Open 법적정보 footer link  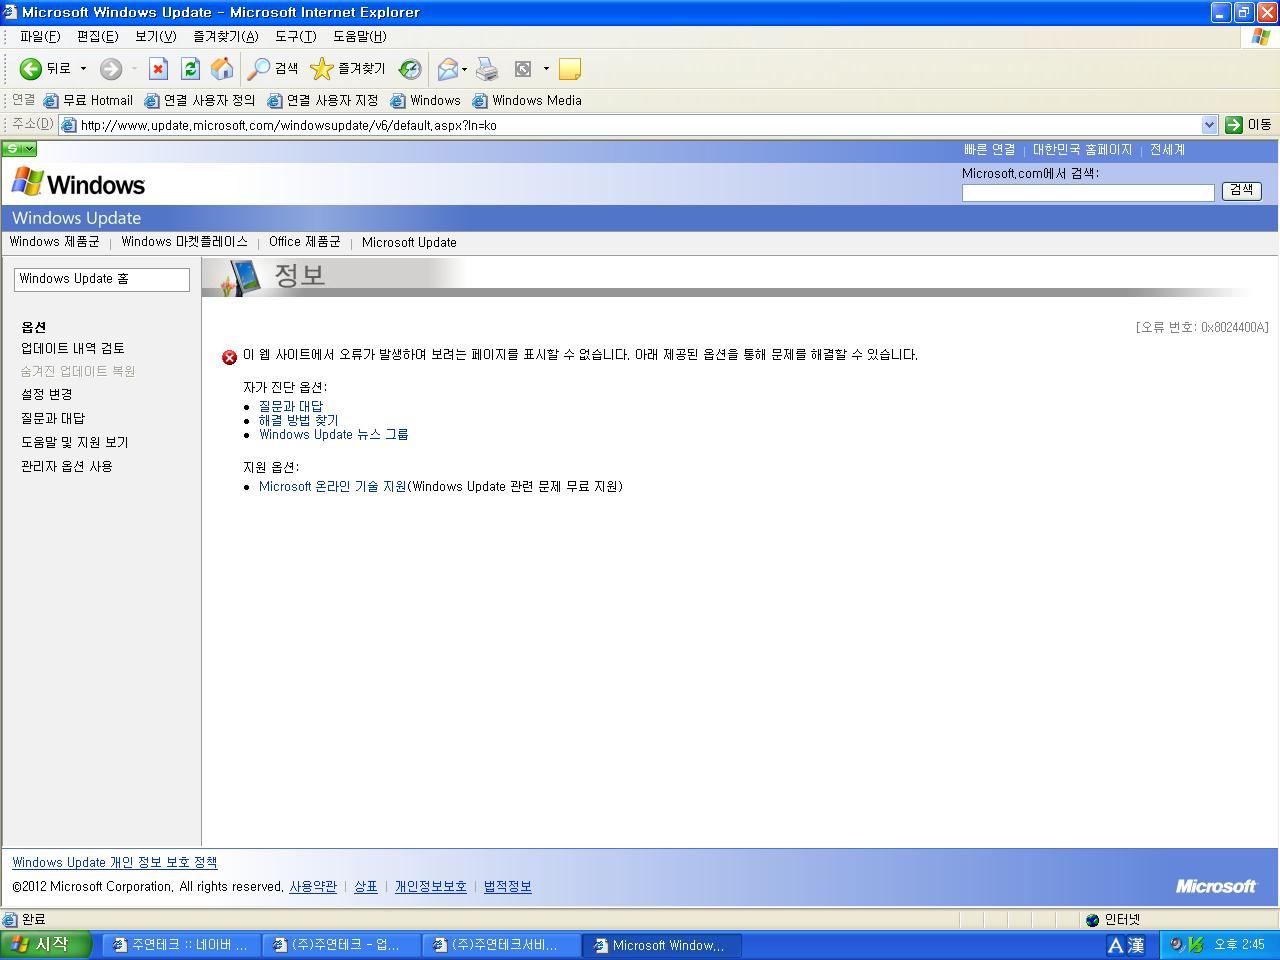[508, 886]
